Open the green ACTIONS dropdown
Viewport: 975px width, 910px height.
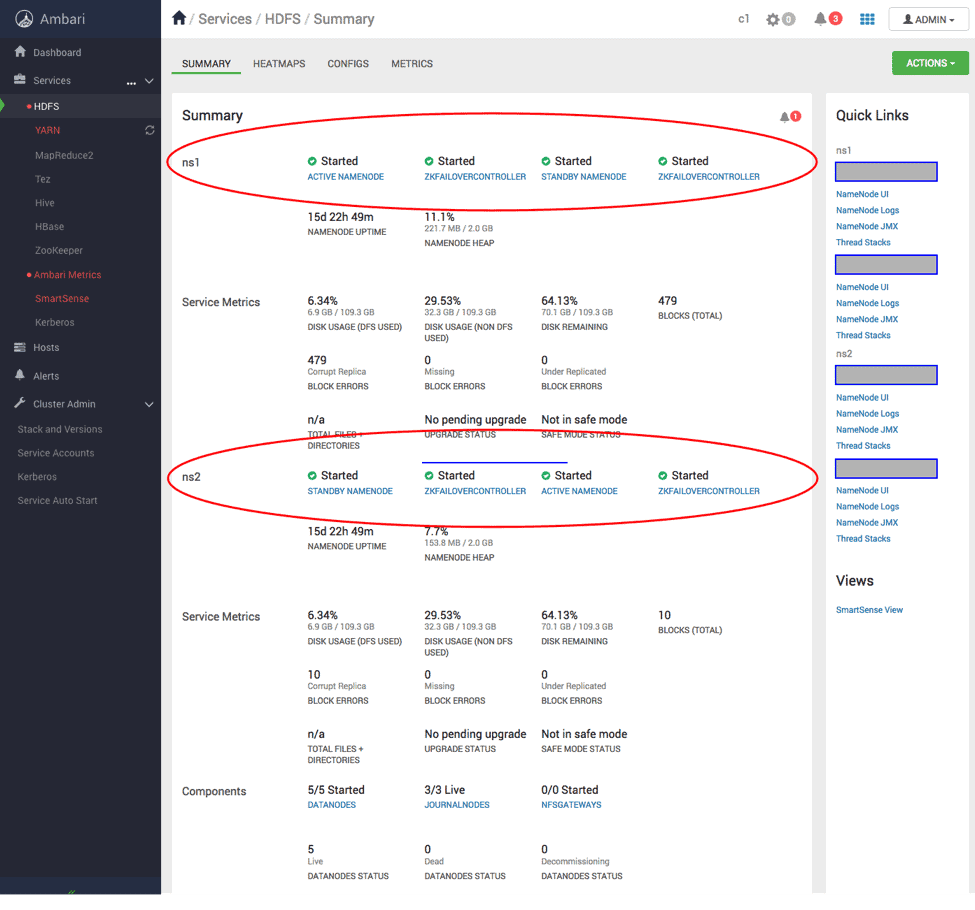point(930,63)
